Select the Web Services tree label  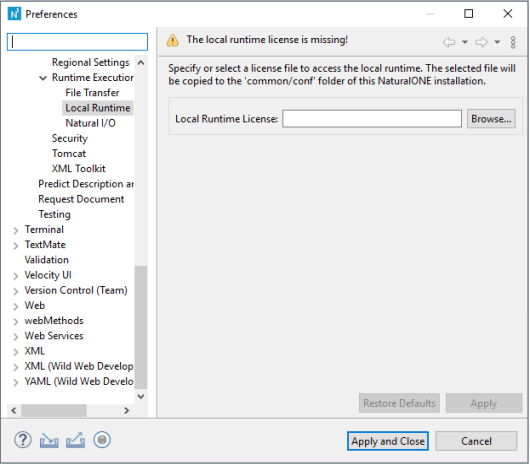coord(54,336)
